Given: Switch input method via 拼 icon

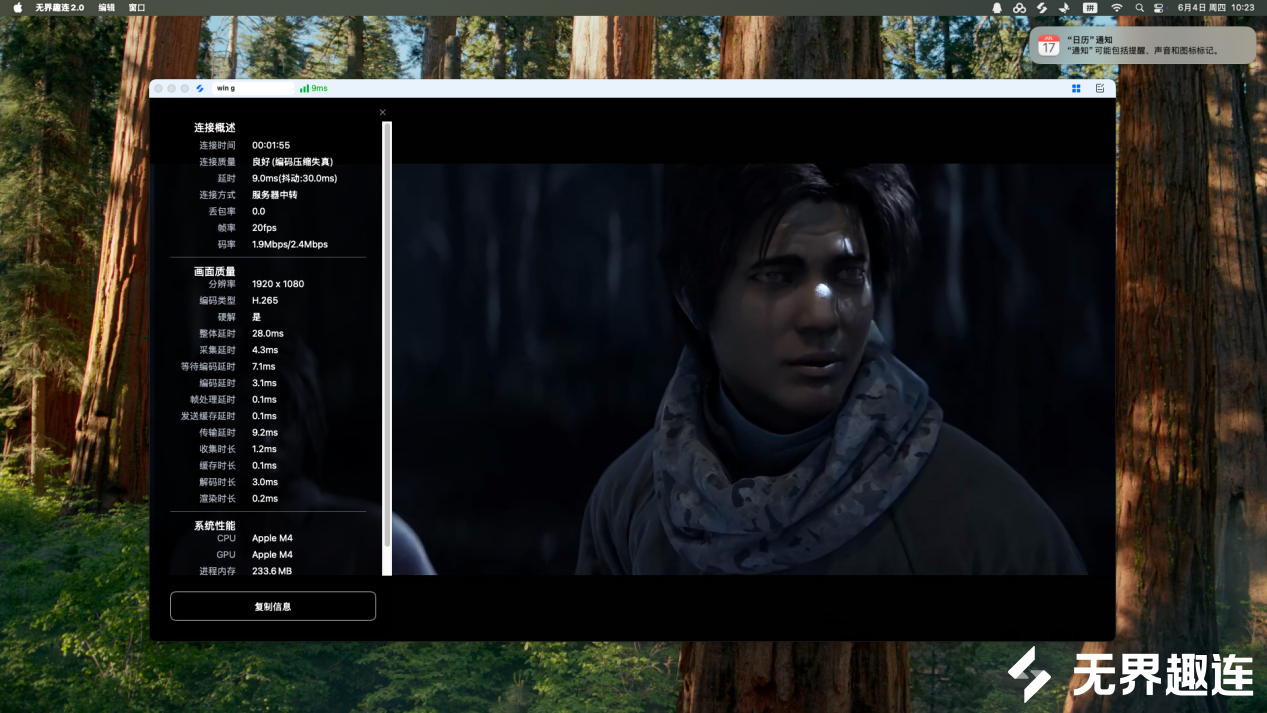Looking at the screenshot, I should coord(1090,7).
